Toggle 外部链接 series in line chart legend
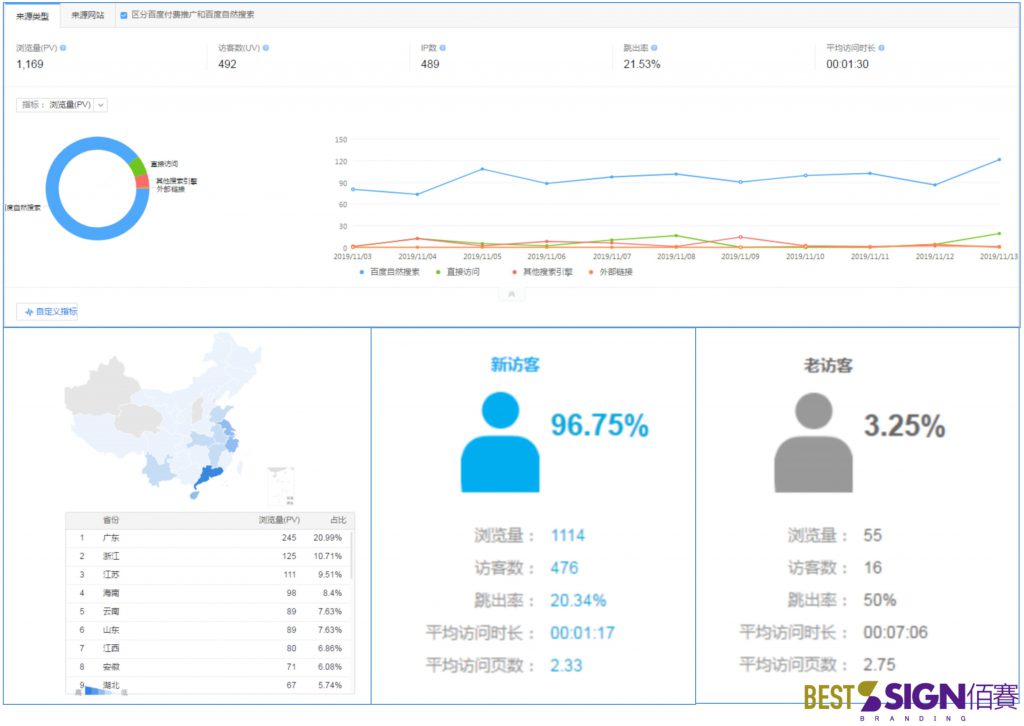 611,272
